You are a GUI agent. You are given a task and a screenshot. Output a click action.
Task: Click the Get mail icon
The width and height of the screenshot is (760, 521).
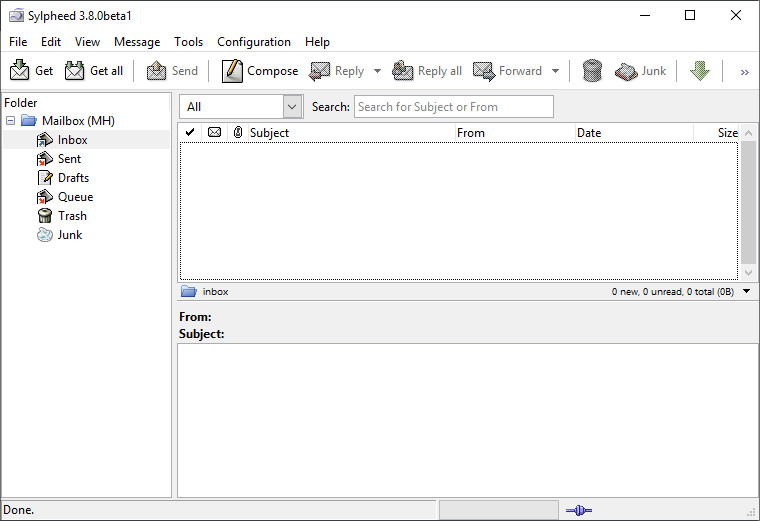tap(19, 71)
